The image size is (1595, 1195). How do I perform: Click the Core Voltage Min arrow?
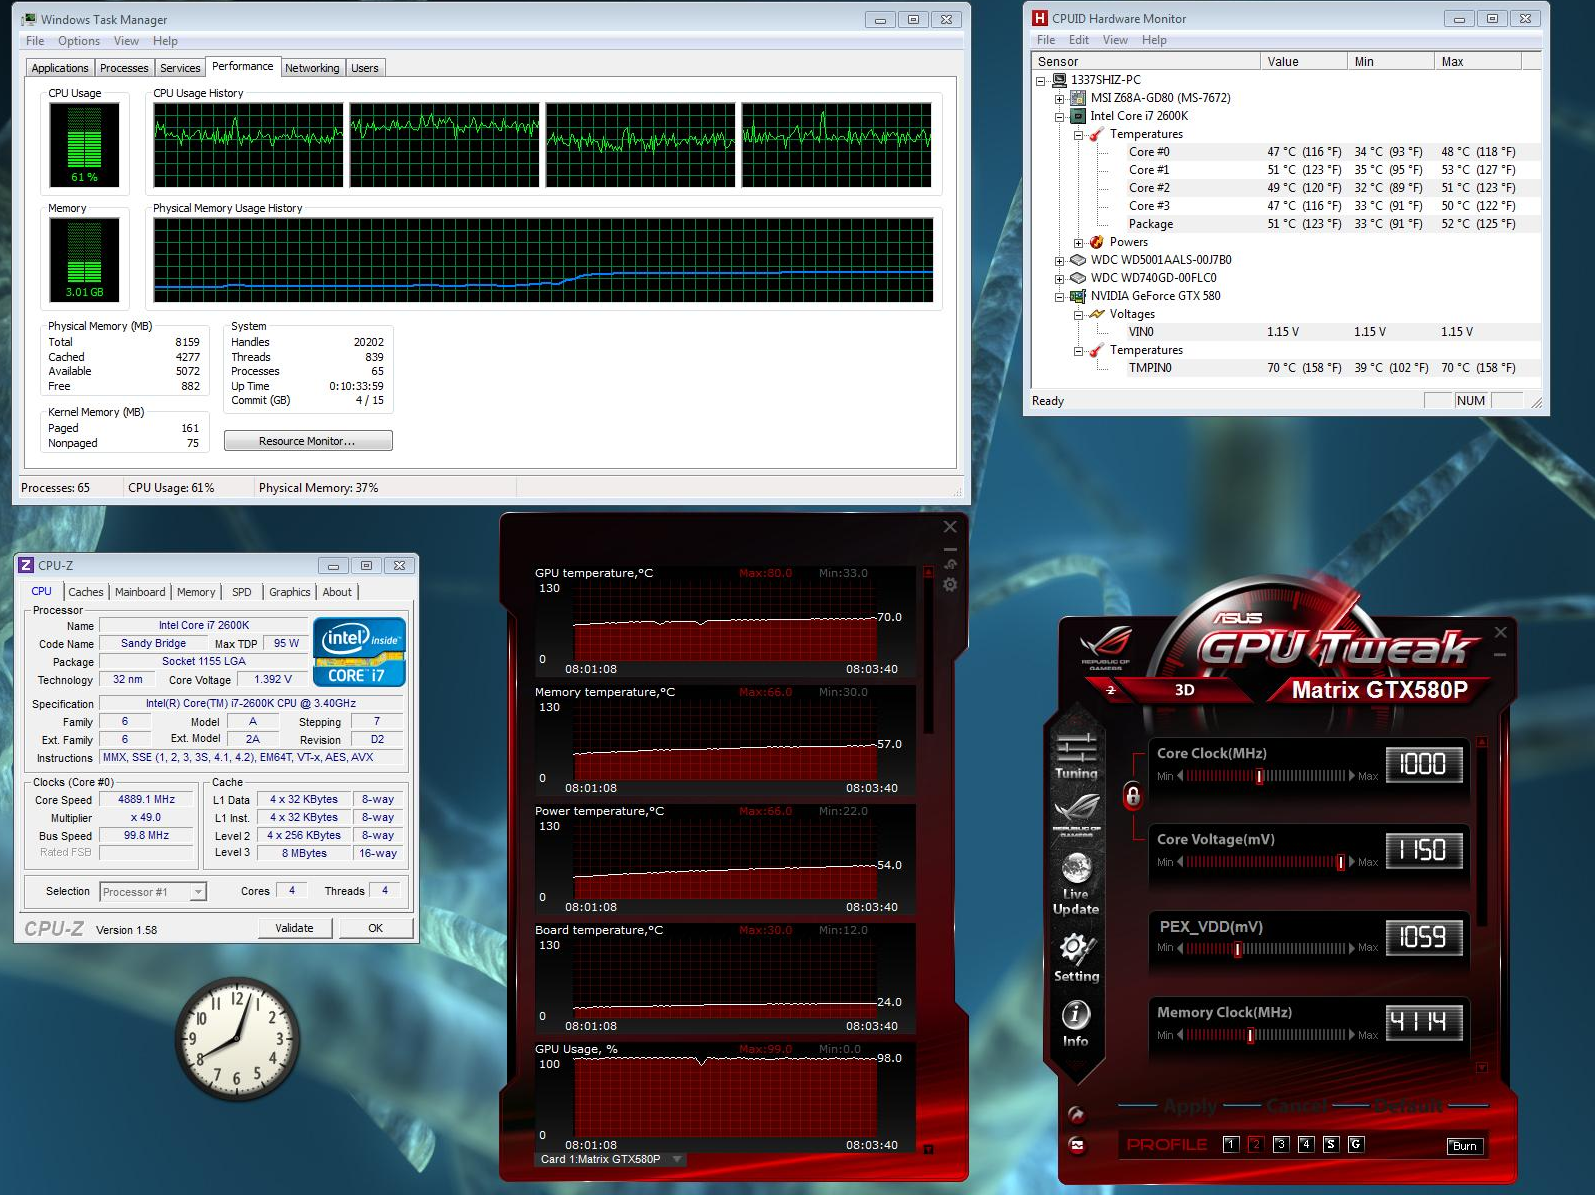1180,862
